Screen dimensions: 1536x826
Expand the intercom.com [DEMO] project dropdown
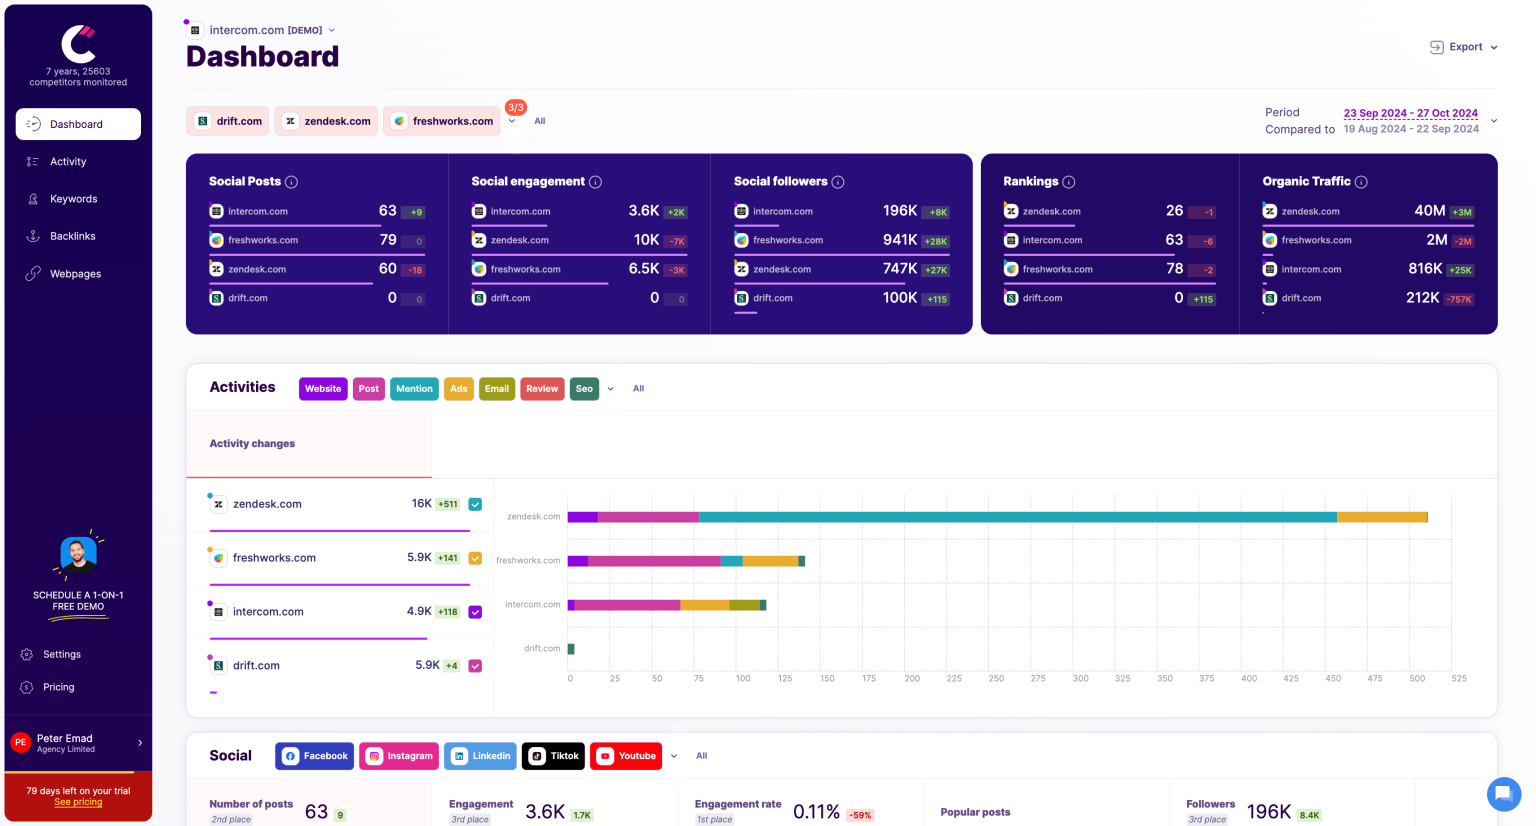coord(331,30)
